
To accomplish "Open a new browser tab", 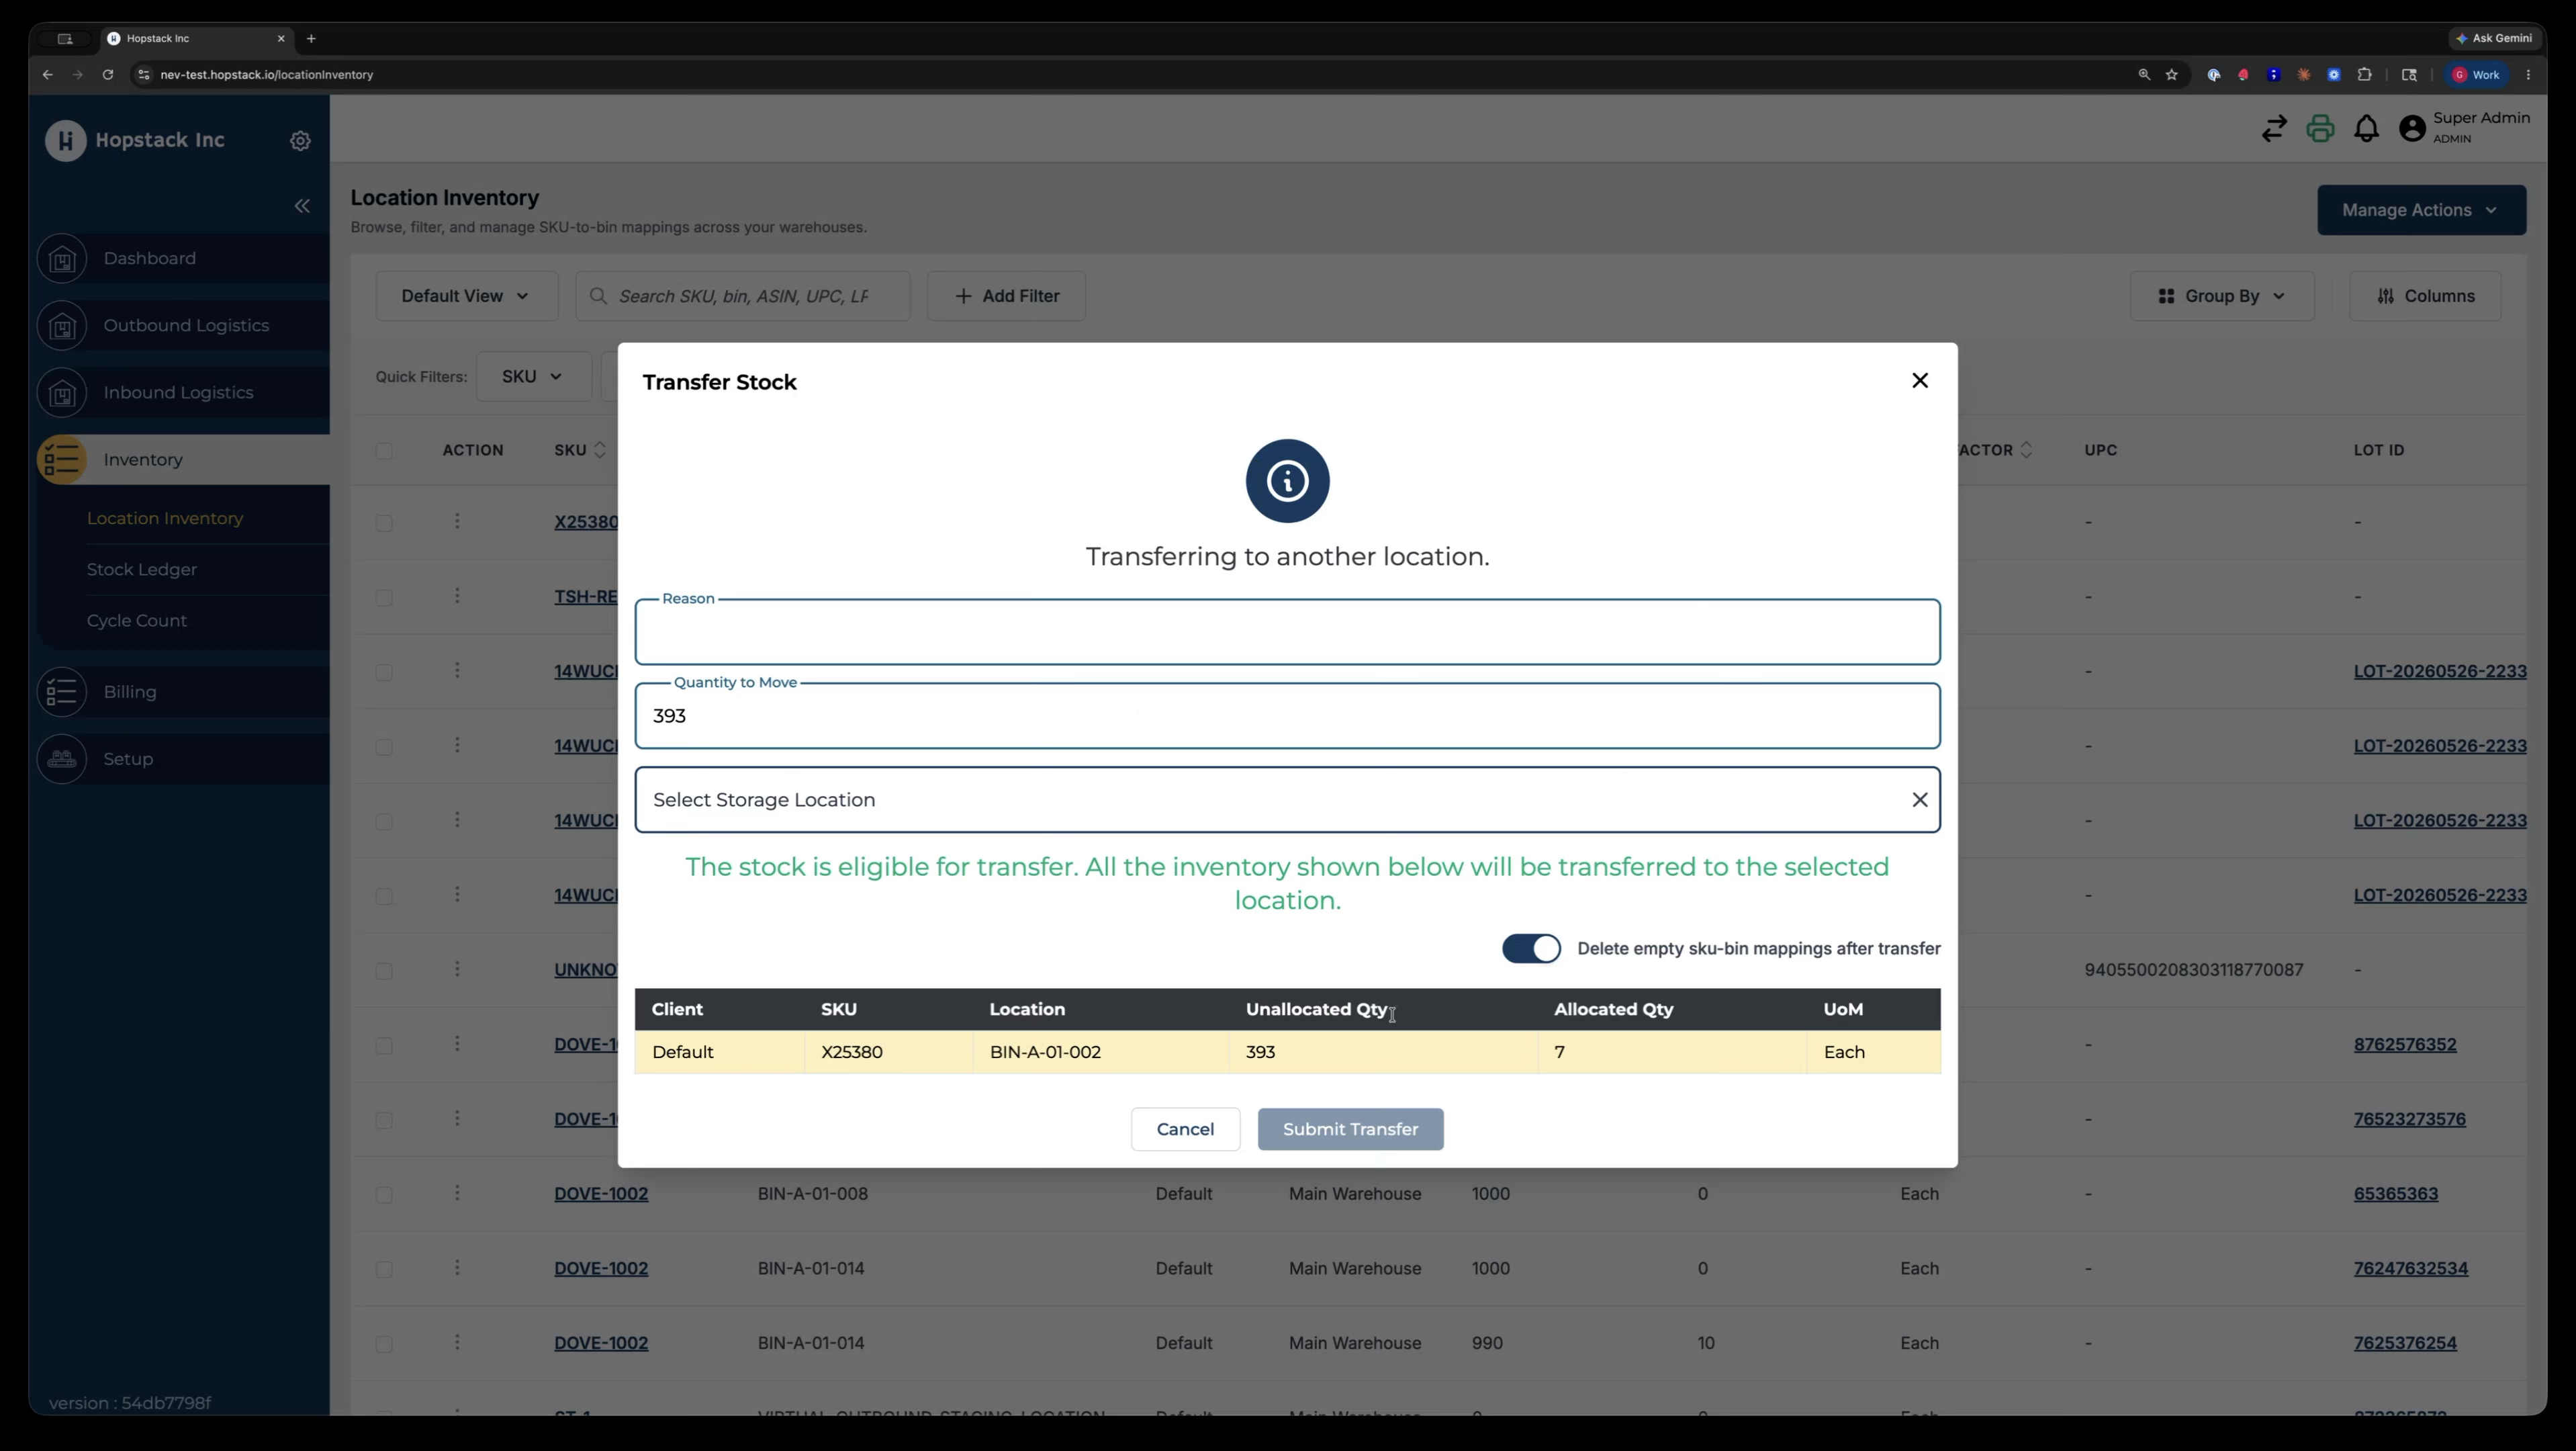I will pos(311,39).
